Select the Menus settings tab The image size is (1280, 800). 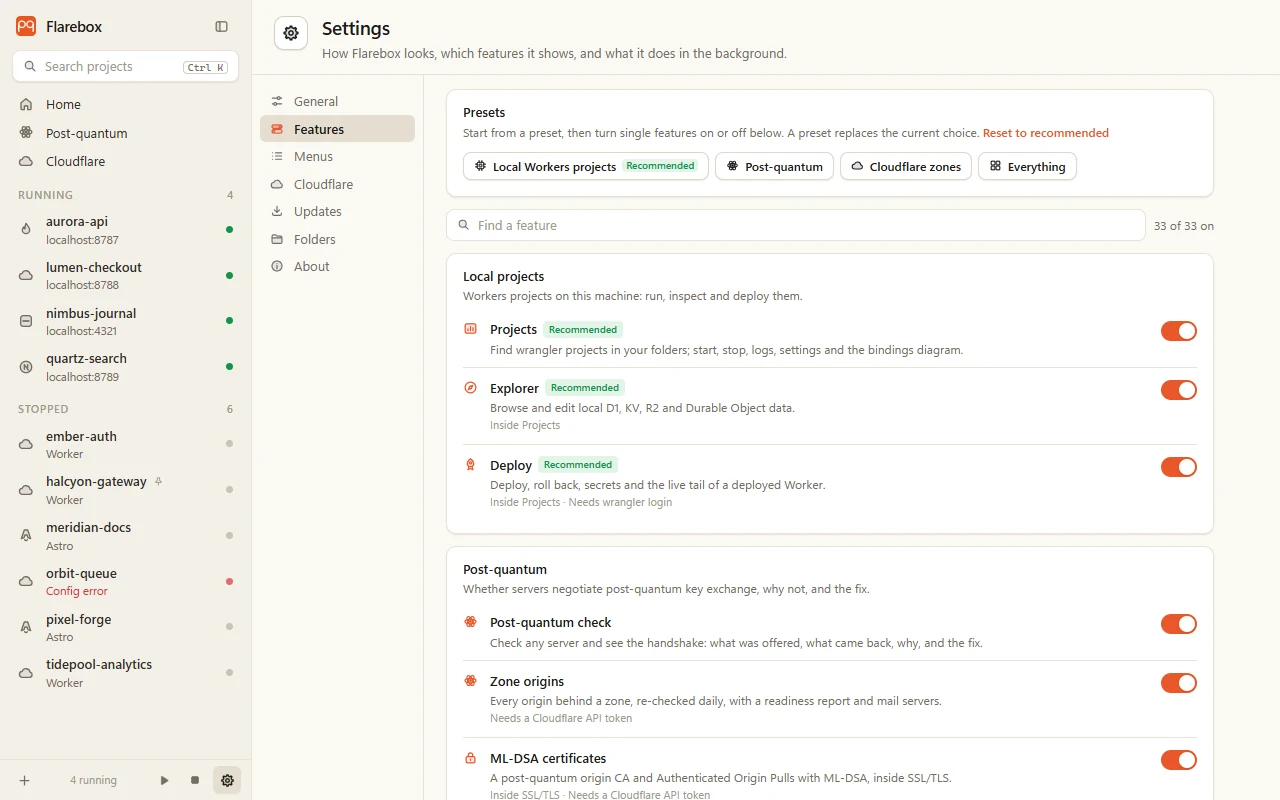tap(337, 156)
